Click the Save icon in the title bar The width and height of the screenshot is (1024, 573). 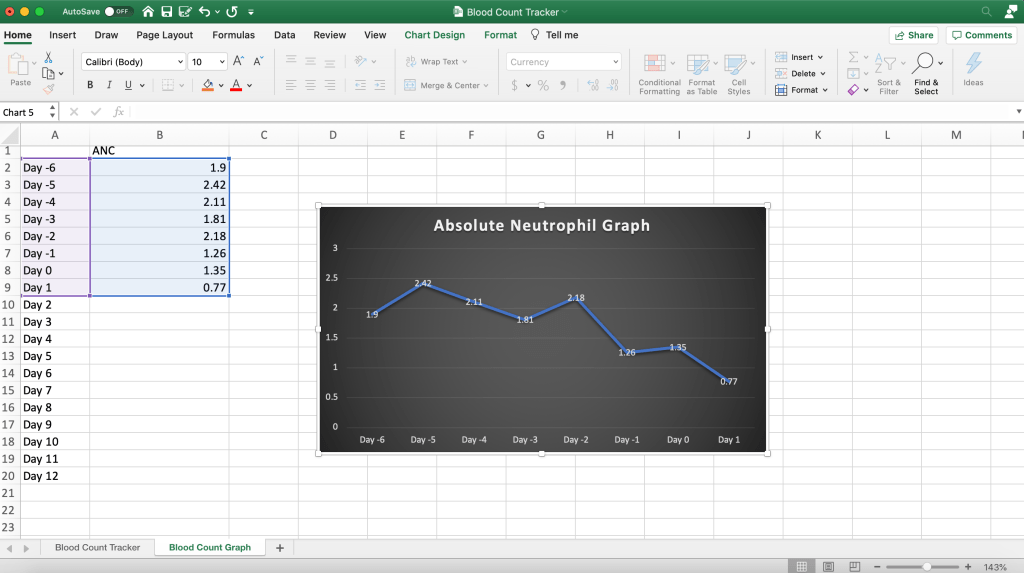click(x=168, y=12)
